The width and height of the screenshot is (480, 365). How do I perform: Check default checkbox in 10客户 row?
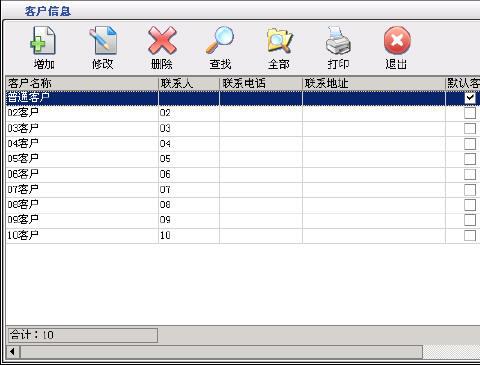pyautogui.click(x=470, y=236)
